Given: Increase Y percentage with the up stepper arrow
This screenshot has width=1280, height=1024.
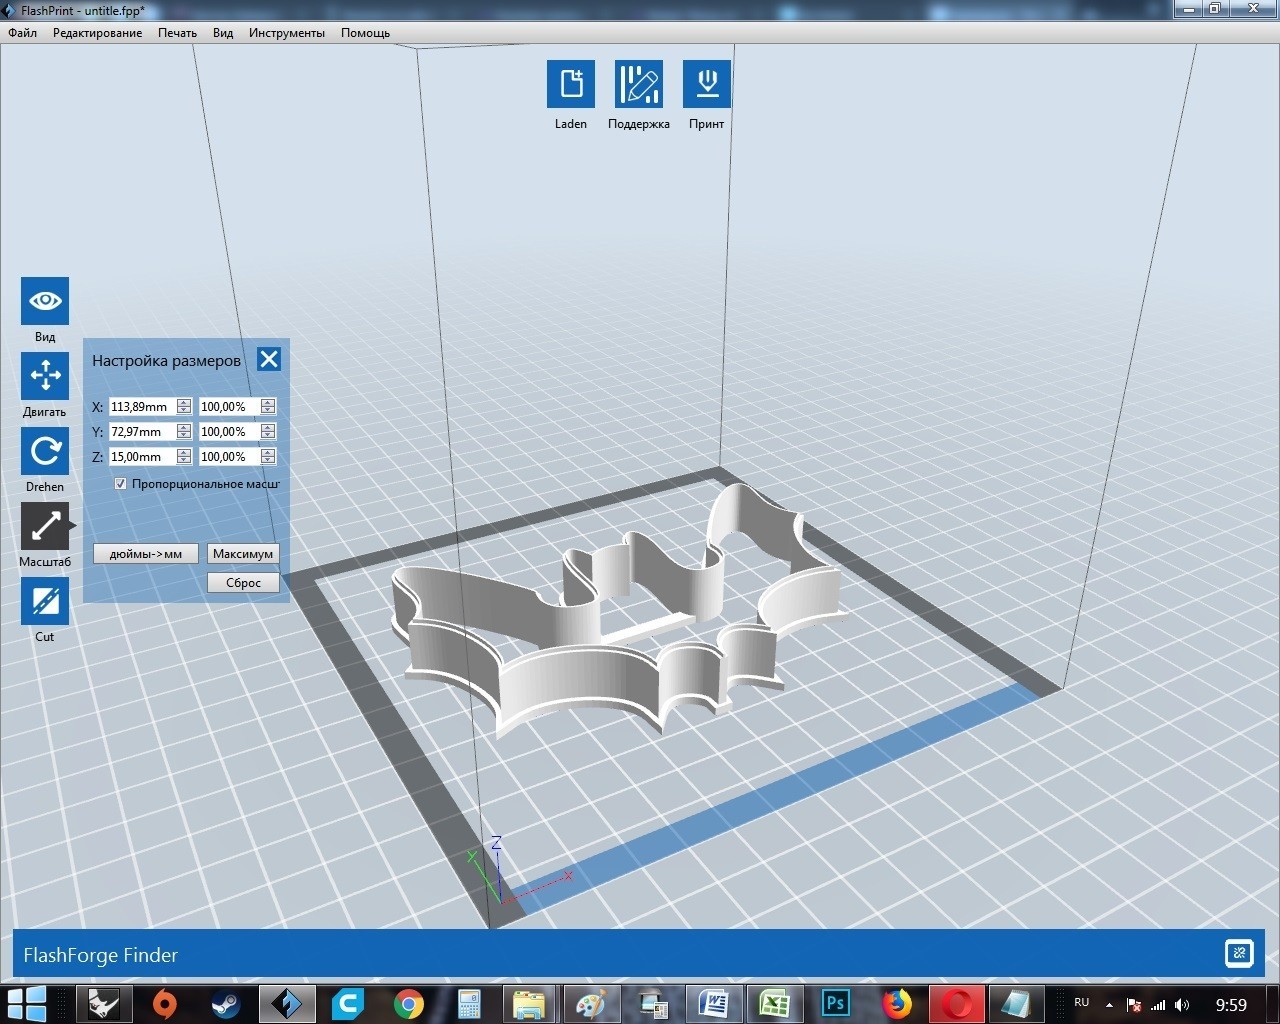Looking at the screenshot, I should coord(268,428).
